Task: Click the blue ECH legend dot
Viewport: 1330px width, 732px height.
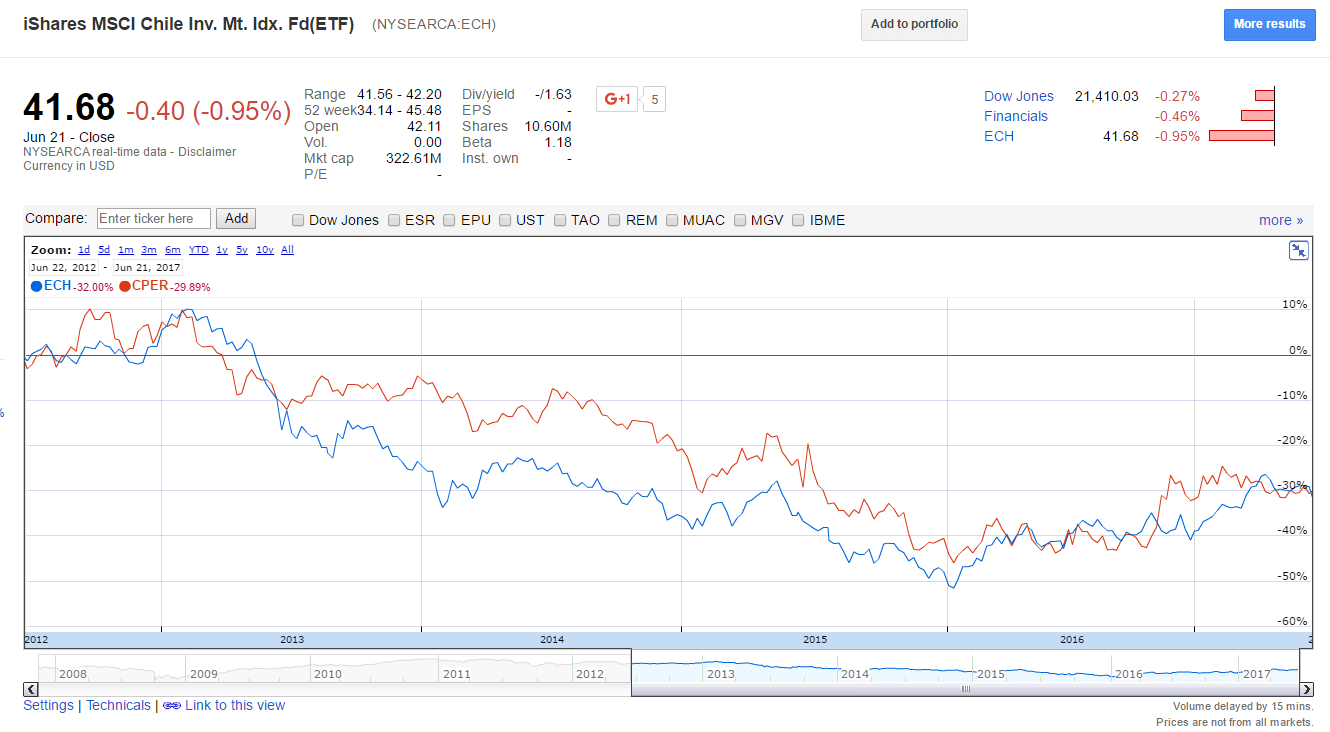Action: tap(37, 286)
